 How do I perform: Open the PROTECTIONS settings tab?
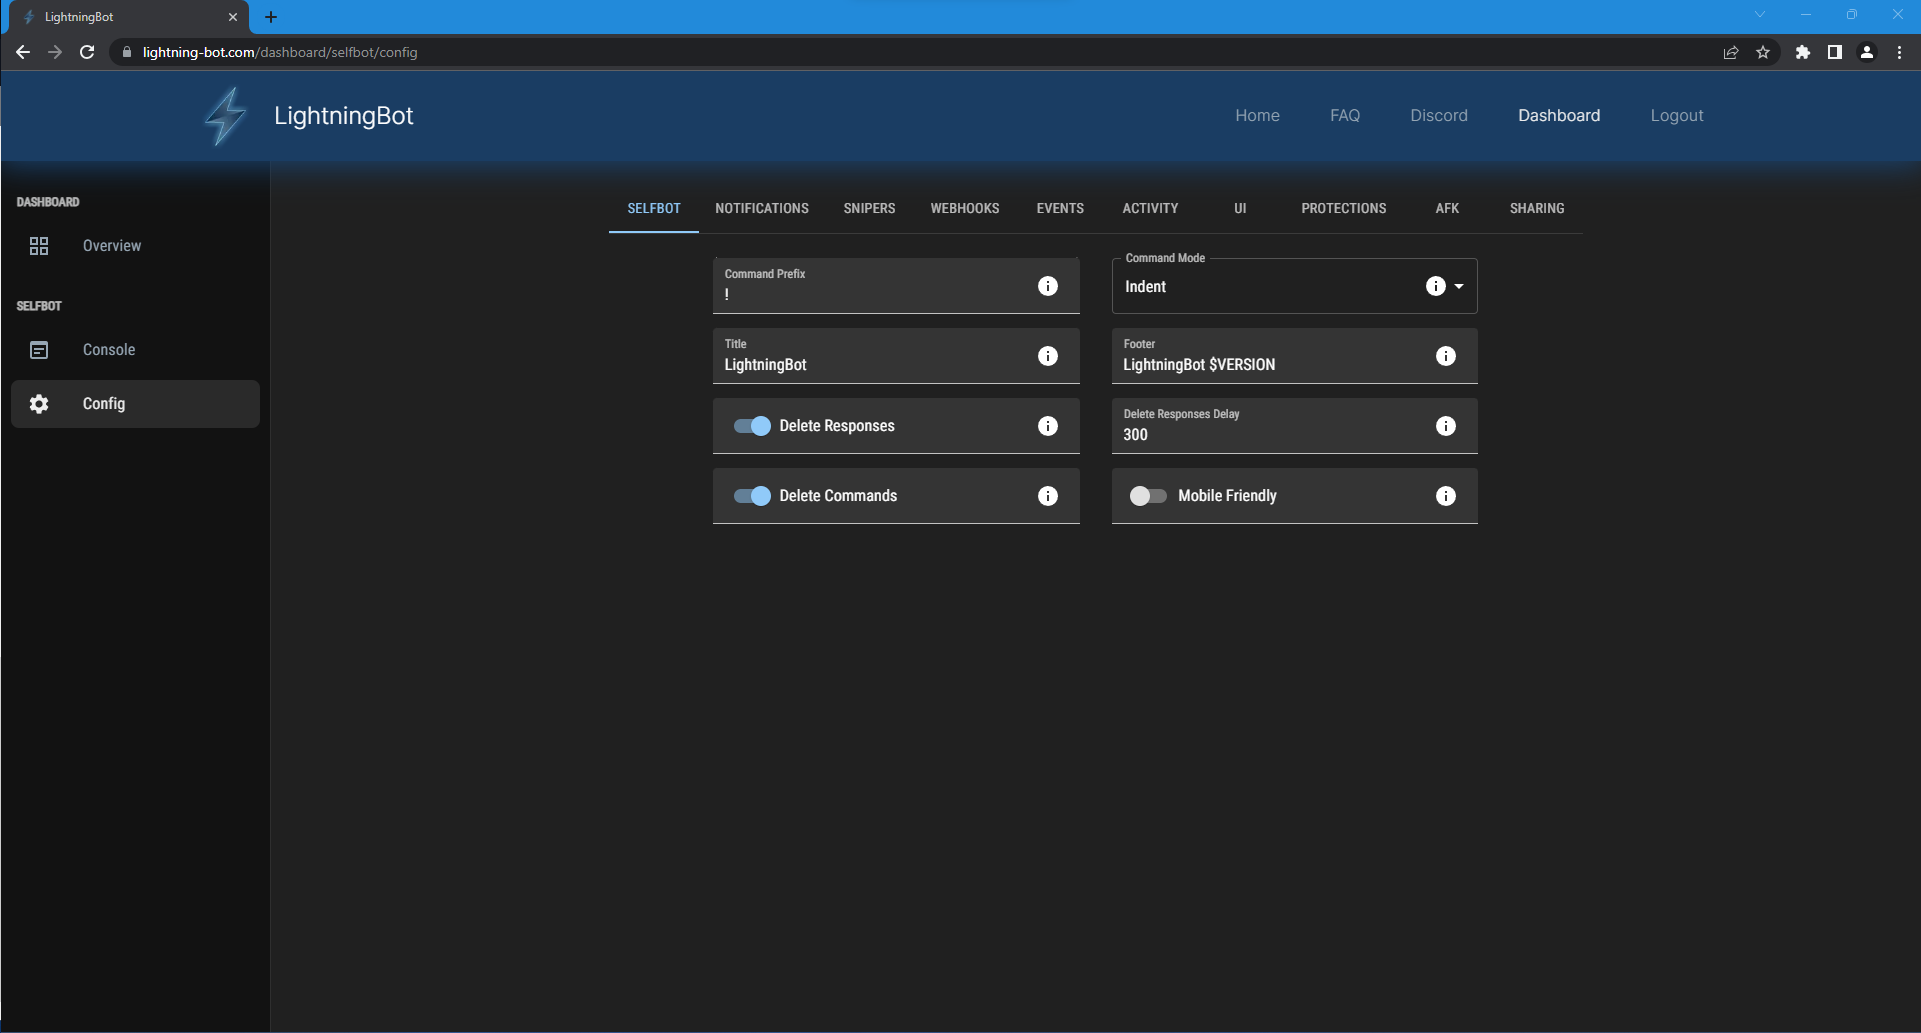[x=1344, y=208]
